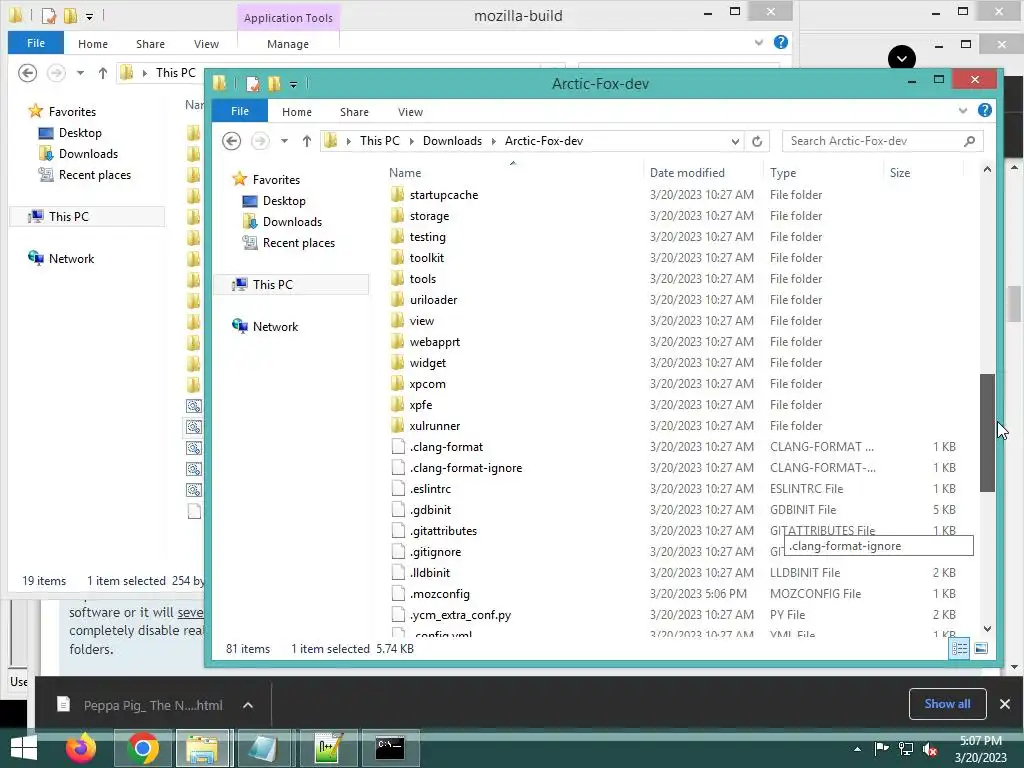Open File menu in Arctic-Fox-dev window
Screen dimensions: 1024x768
[x=240, y=111]
